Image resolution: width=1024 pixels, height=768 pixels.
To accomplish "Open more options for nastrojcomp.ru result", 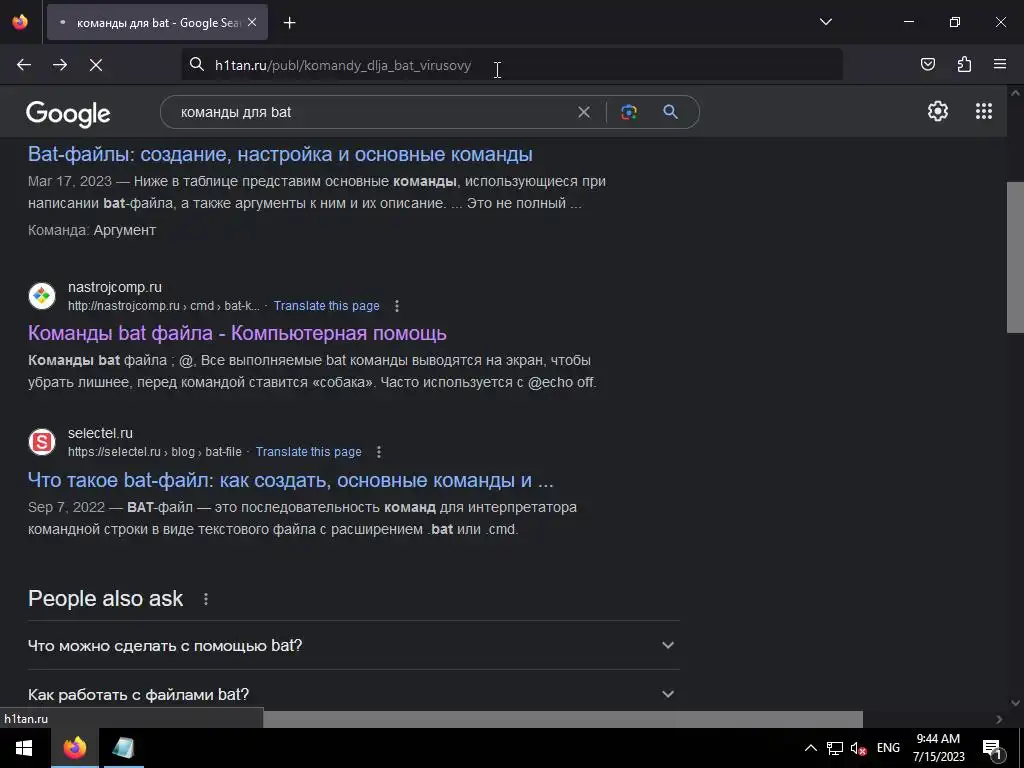I will pyautogui.click(x=396, y=306).
